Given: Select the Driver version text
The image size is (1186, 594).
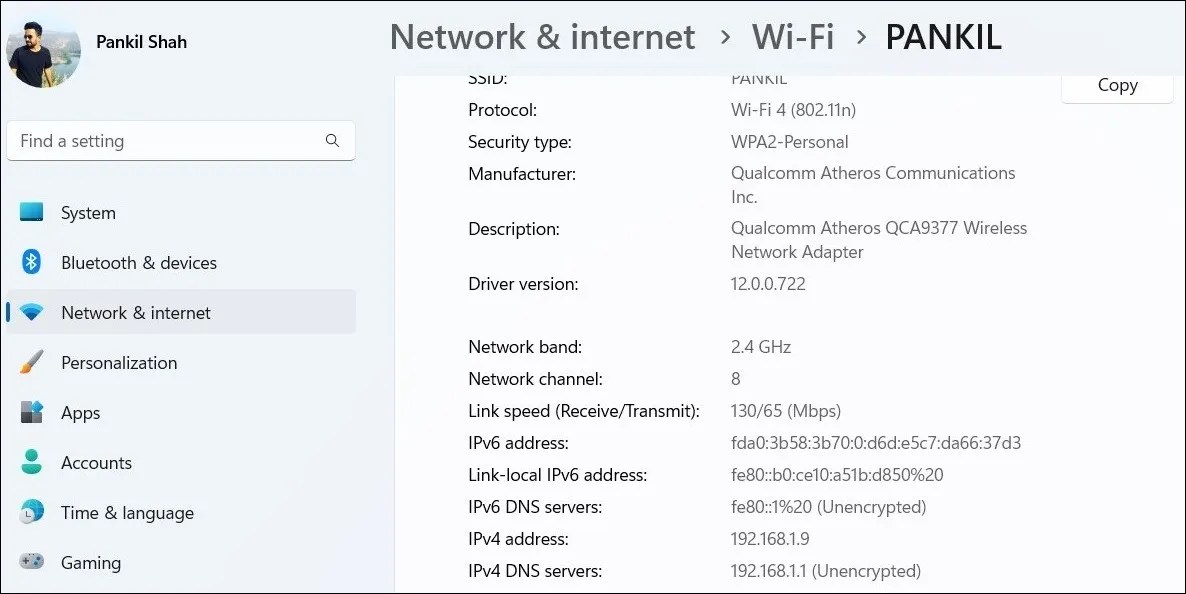Looking at the screenshot, I should tap(523, 284).
